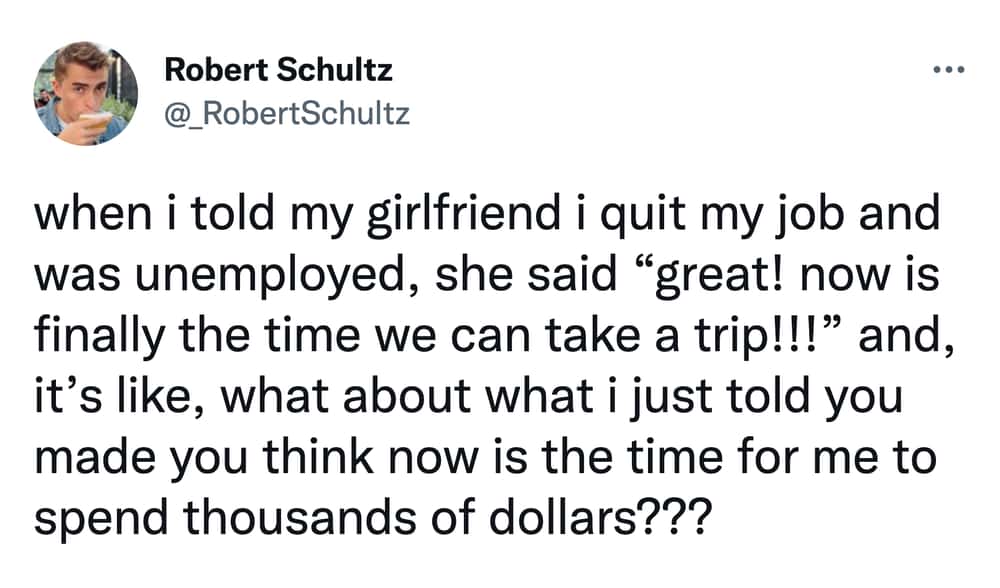Click the word "think" in the fifth line
The height and width of the screenshot is (588, 1000).
(x=318, y=457)
